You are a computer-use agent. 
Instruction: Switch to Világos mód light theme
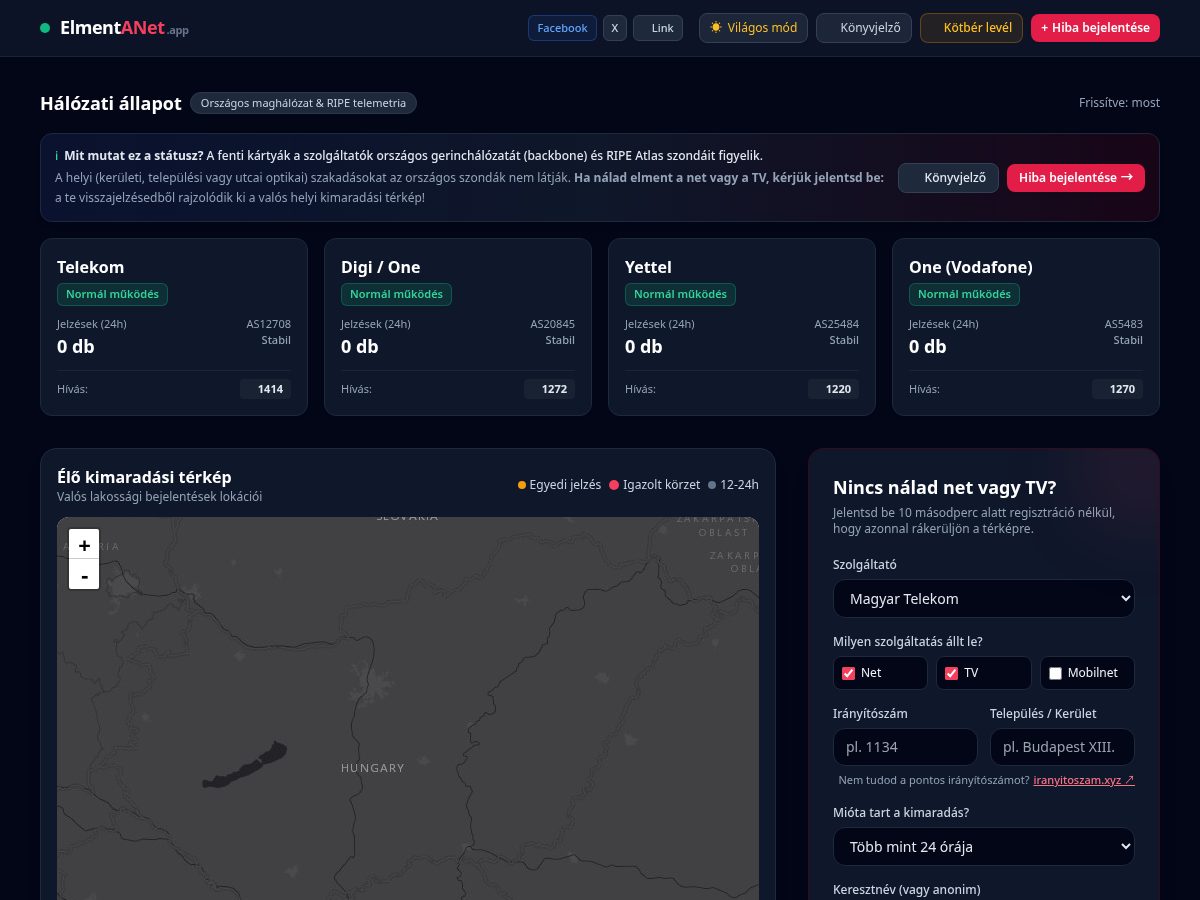click(x=754, y=28)
